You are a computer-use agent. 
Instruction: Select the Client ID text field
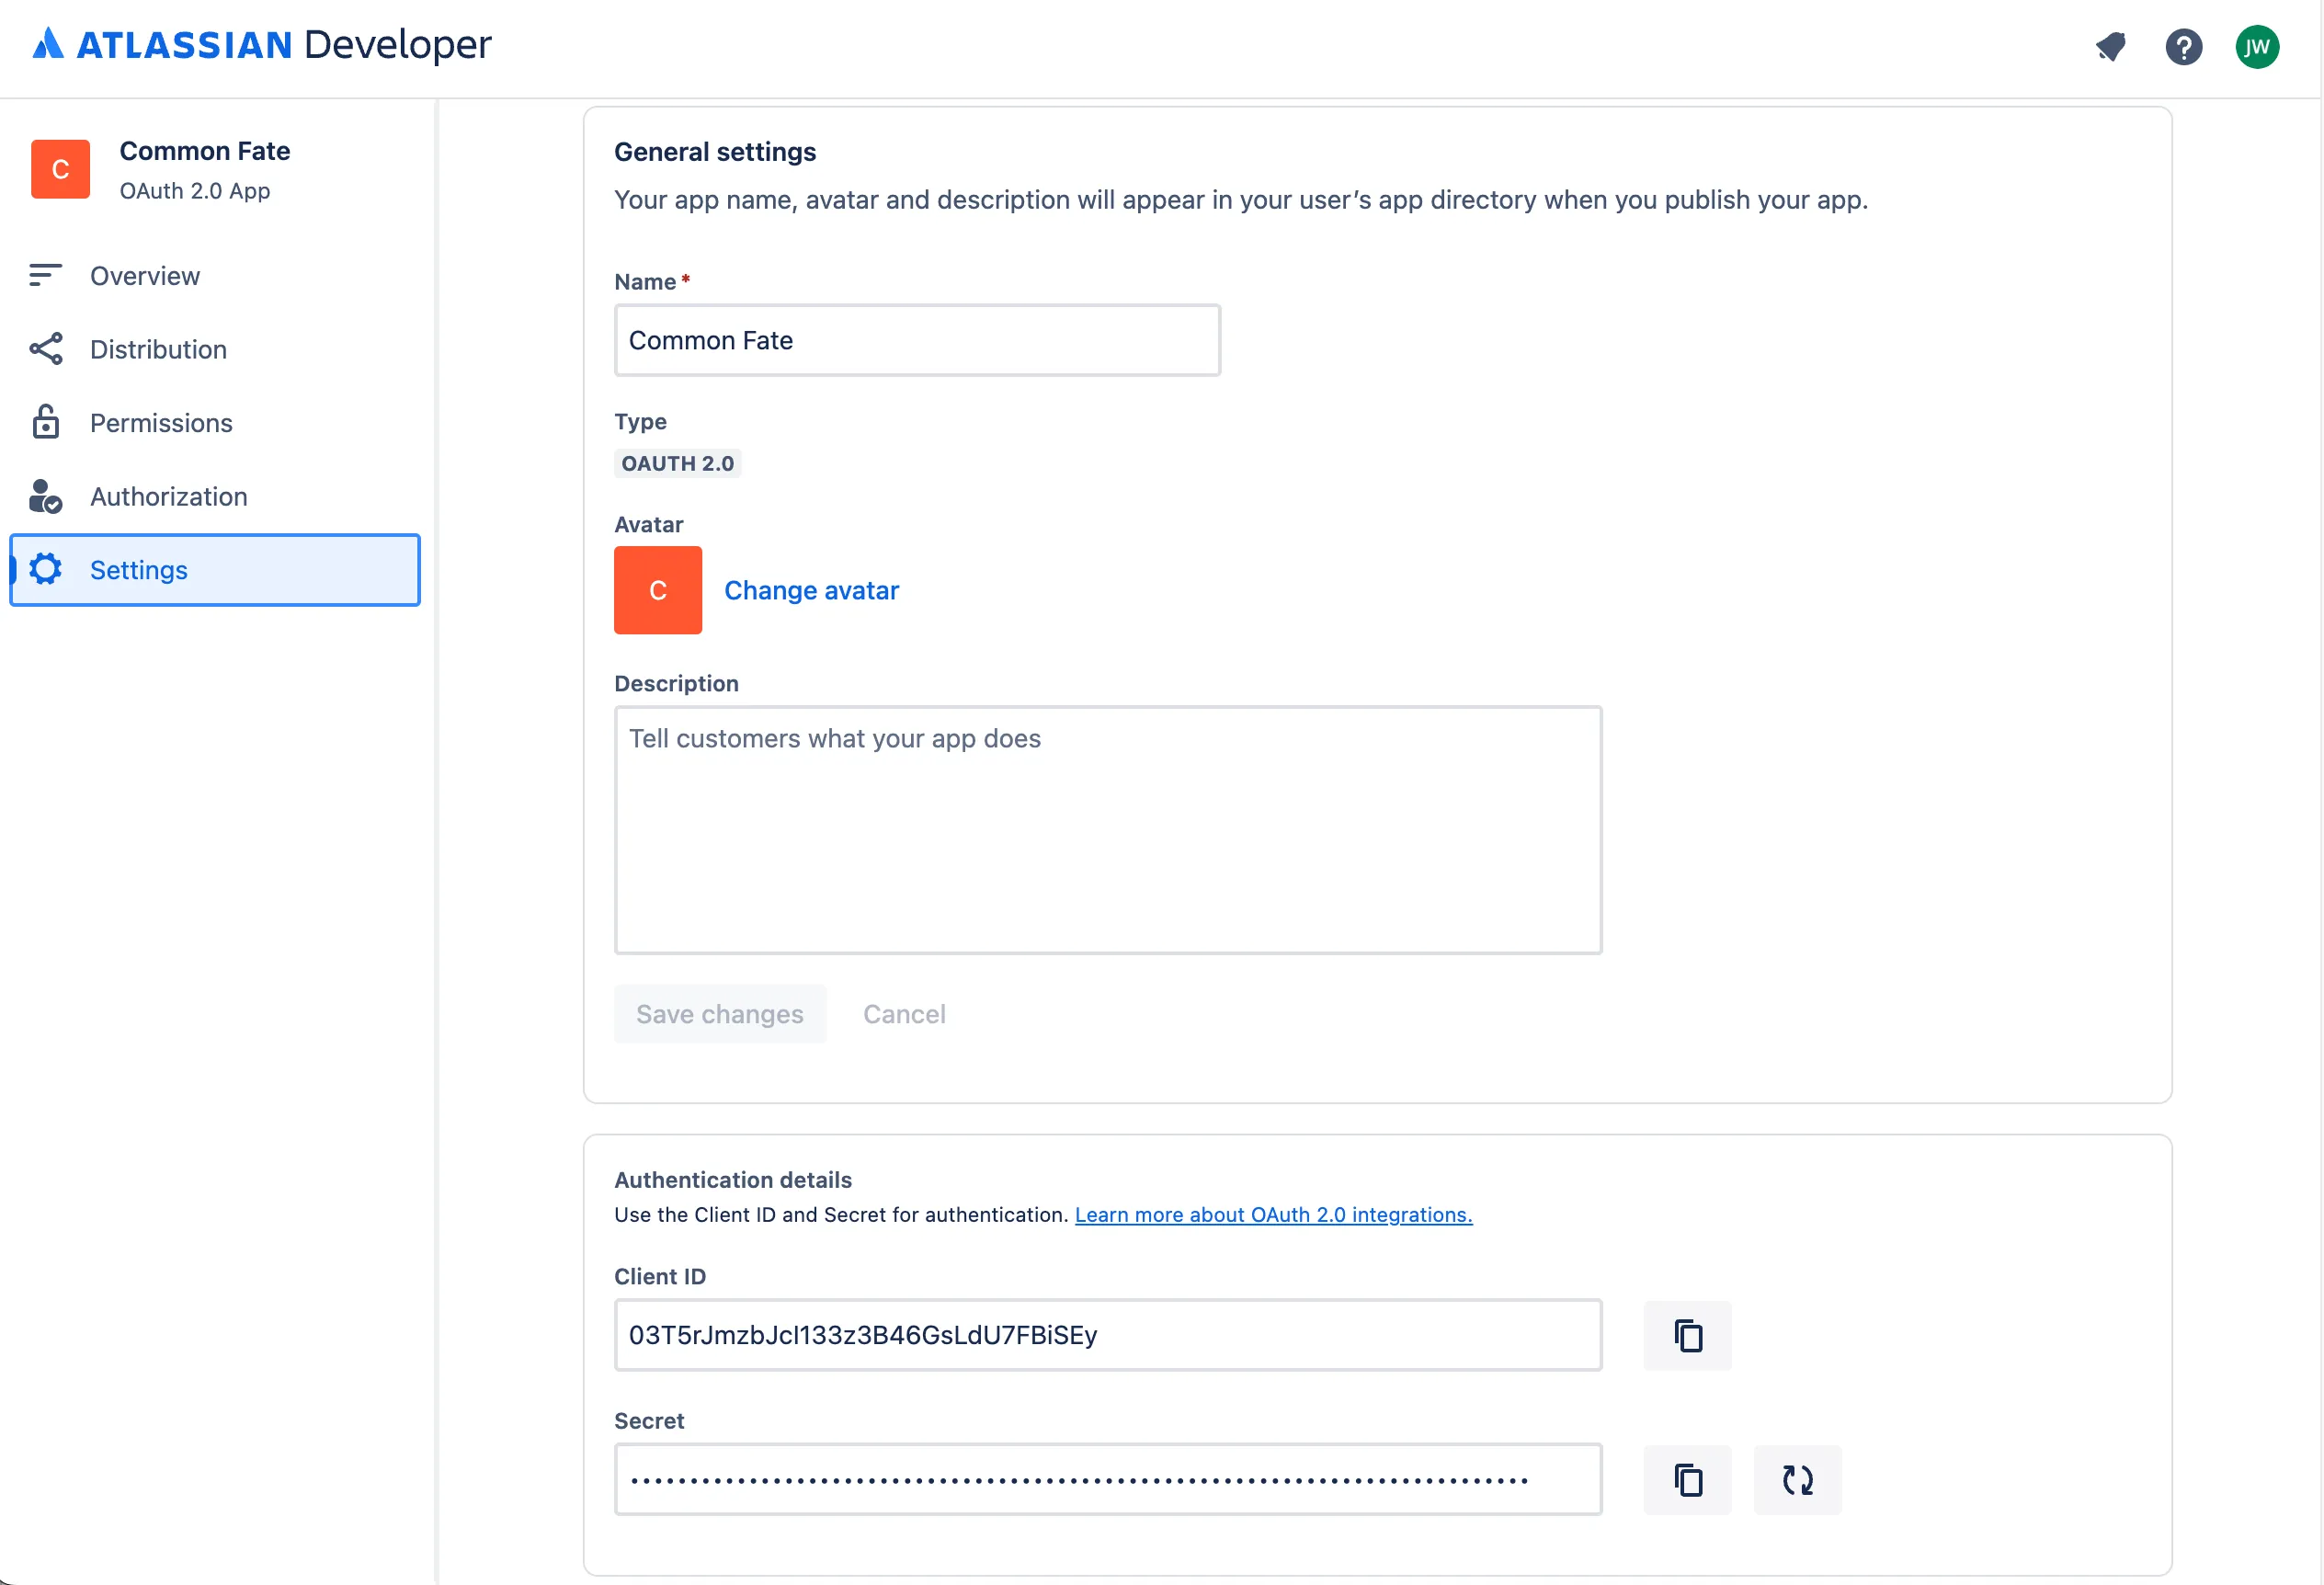pyautogui.click(x=1107, y=1335)
